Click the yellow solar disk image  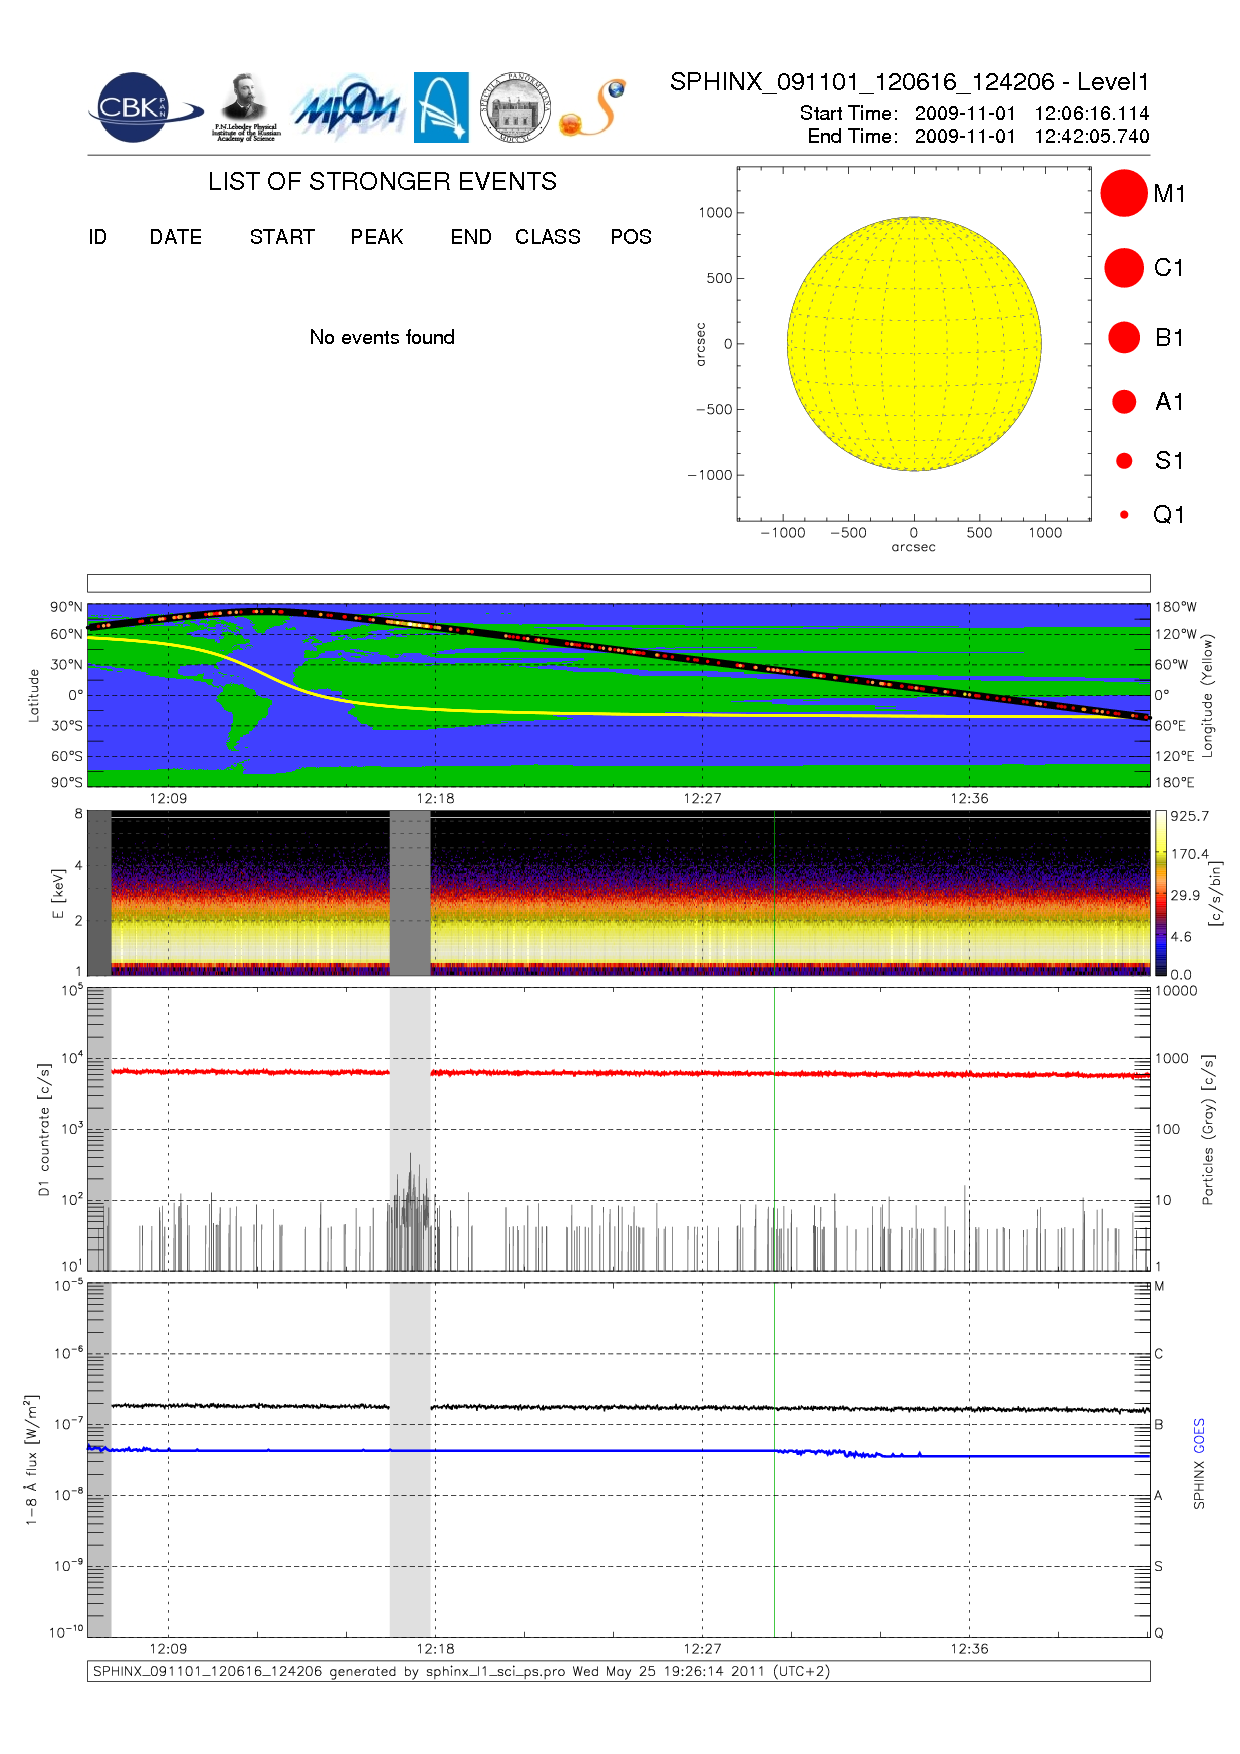[x=914, y=344]
